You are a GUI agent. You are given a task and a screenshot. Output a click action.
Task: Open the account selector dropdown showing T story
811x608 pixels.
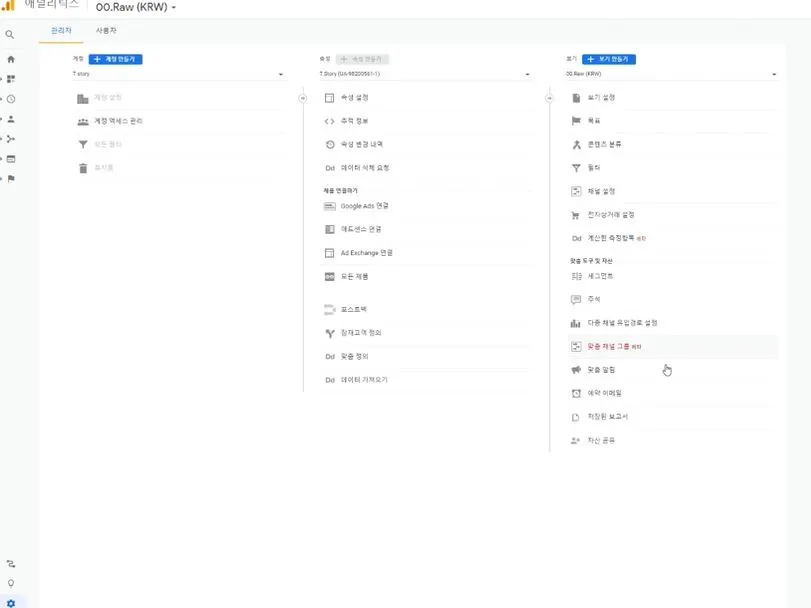click(178, 74)
